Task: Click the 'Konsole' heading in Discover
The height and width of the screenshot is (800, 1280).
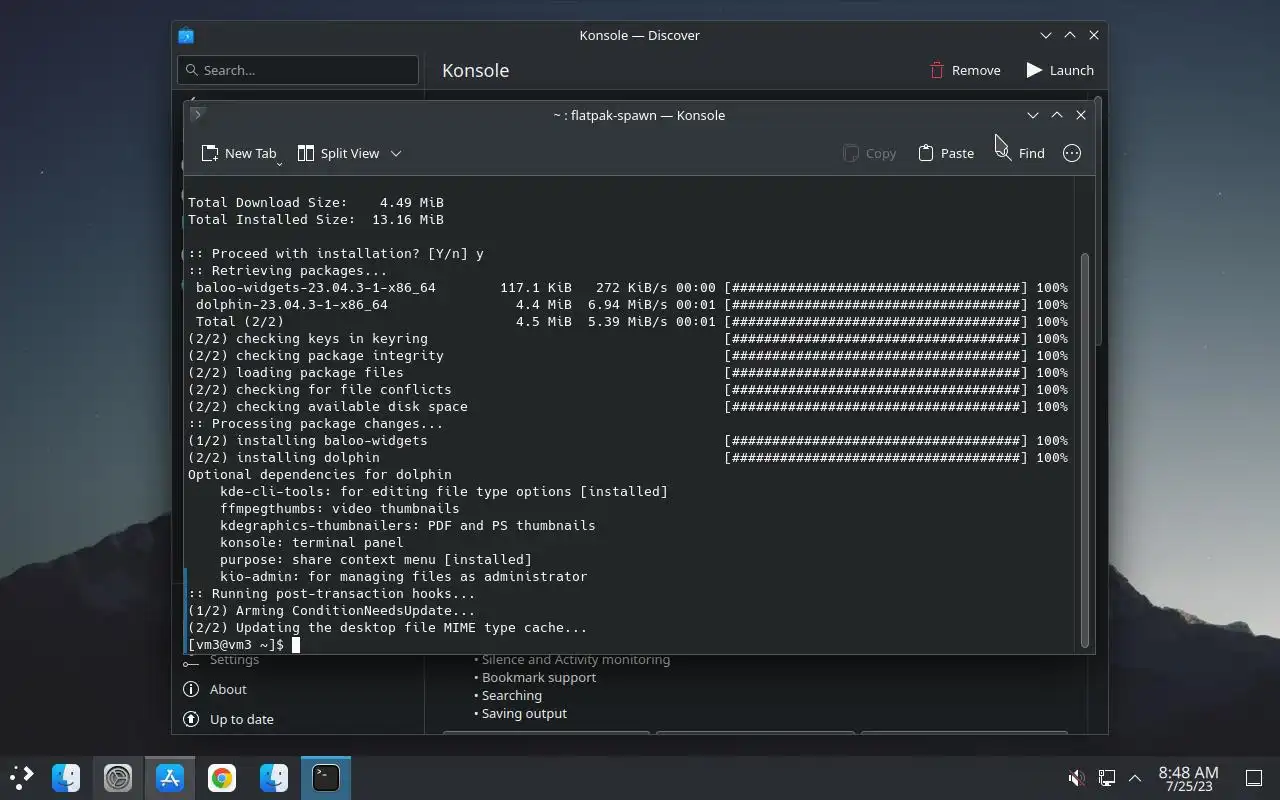Action: (x=476, y=70)
